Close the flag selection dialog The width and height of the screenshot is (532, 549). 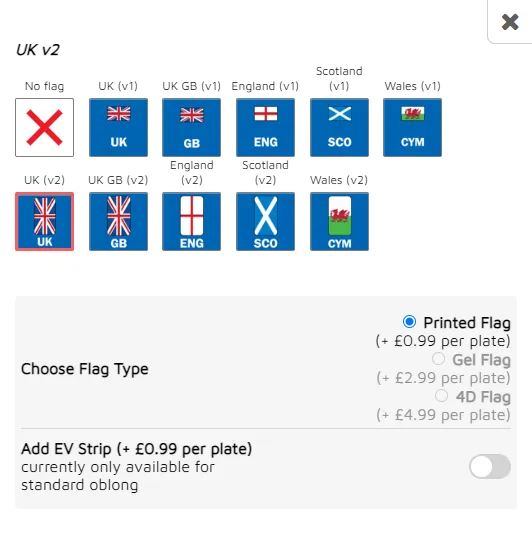tap(510, 22)
